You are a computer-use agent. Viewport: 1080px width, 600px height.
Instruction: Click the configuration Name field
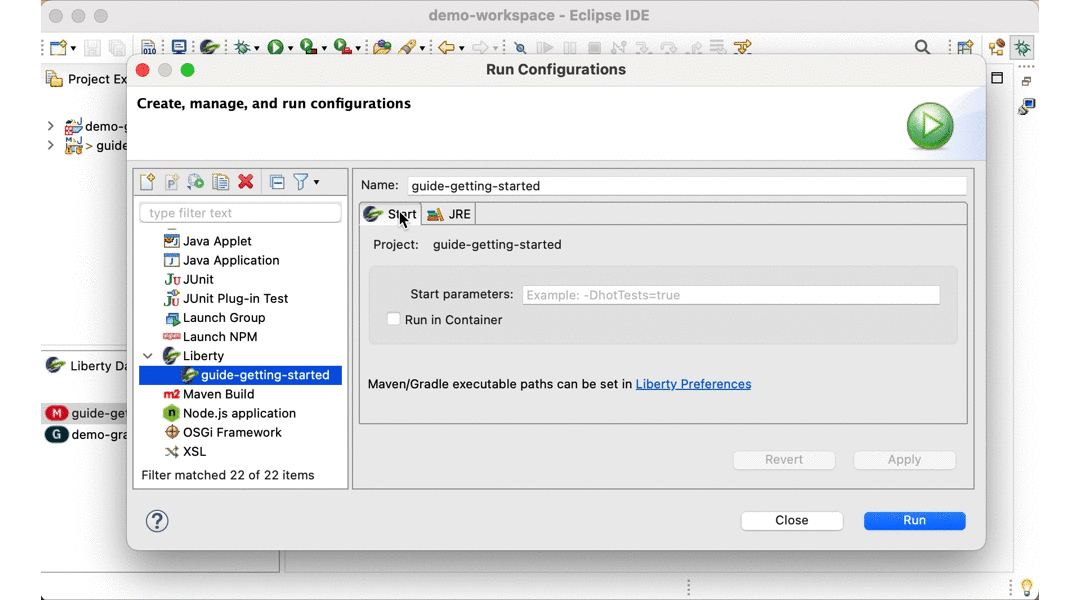click(687, 186)
